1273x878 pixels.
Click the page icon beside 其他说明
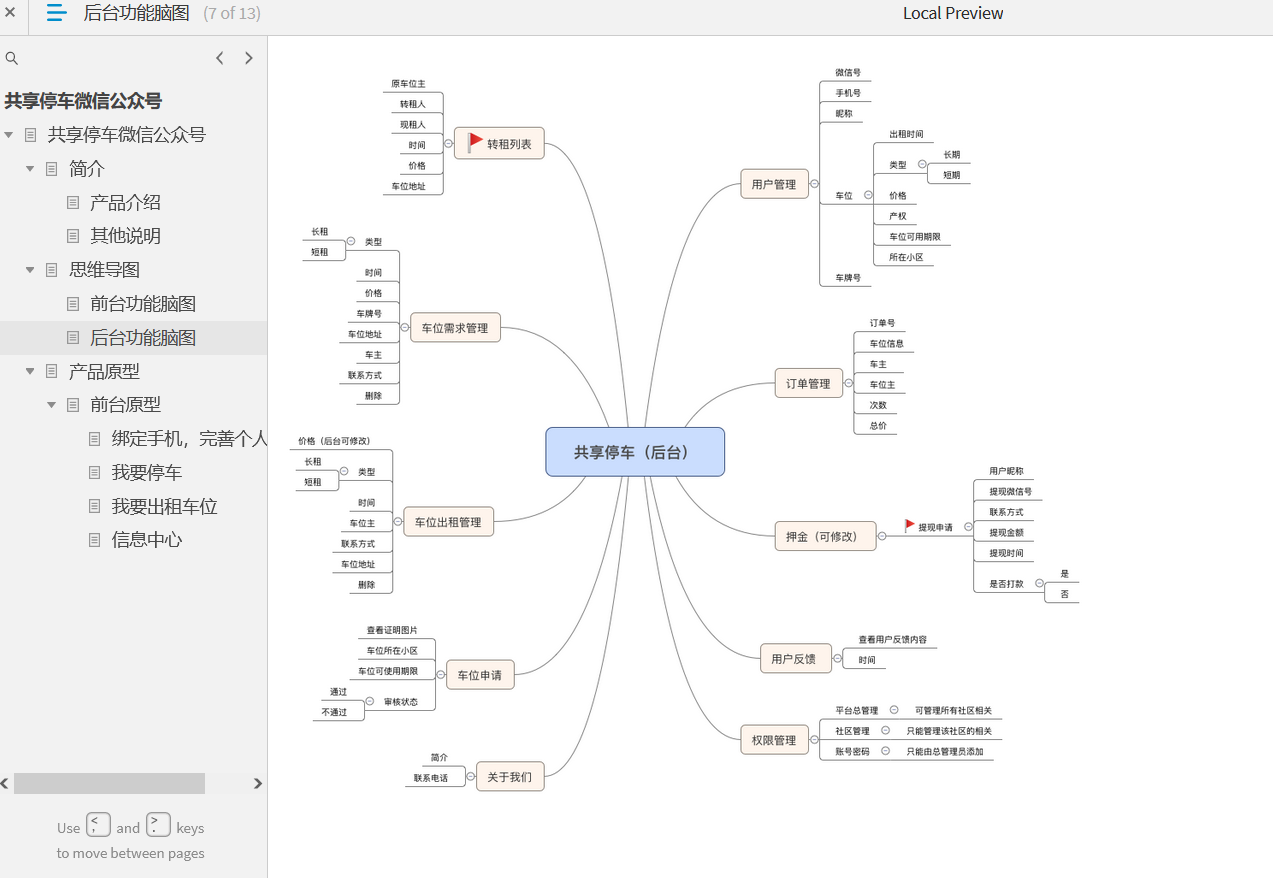[73, 236]
